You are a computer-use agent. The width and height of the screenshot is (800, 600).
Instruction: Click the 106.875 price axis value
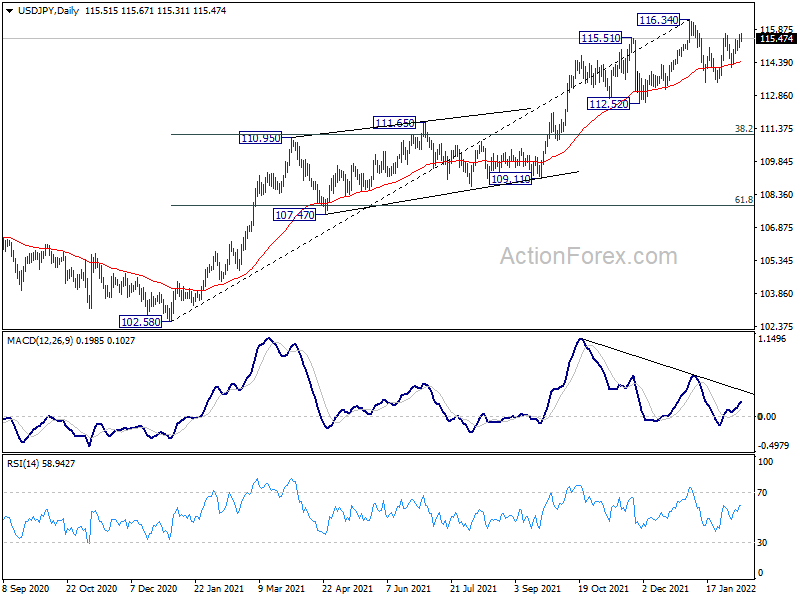pyautogui.click(x=777, y=228)
